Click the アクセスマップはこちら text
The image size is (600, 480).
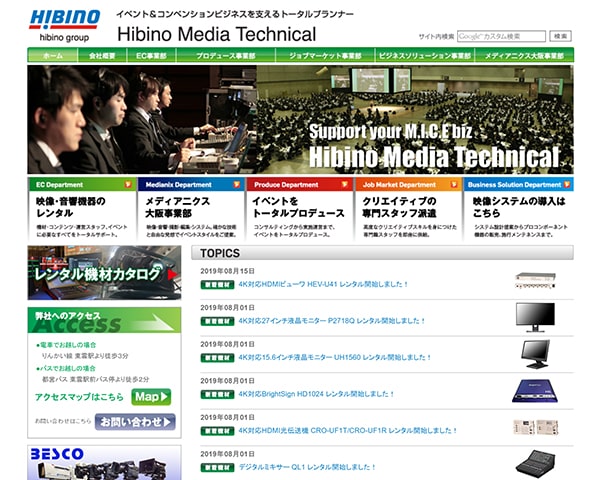[79, 397]
